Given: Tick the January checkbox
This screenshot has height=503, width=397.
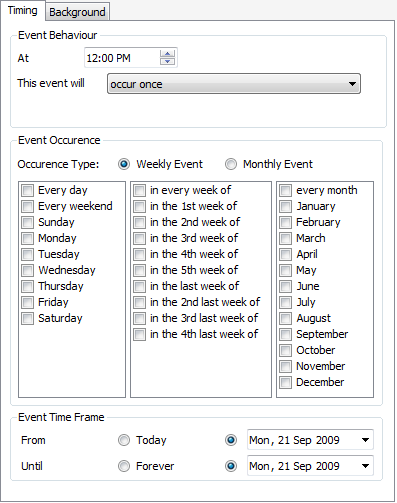Looking at the screenshot, I should (286, 207).
